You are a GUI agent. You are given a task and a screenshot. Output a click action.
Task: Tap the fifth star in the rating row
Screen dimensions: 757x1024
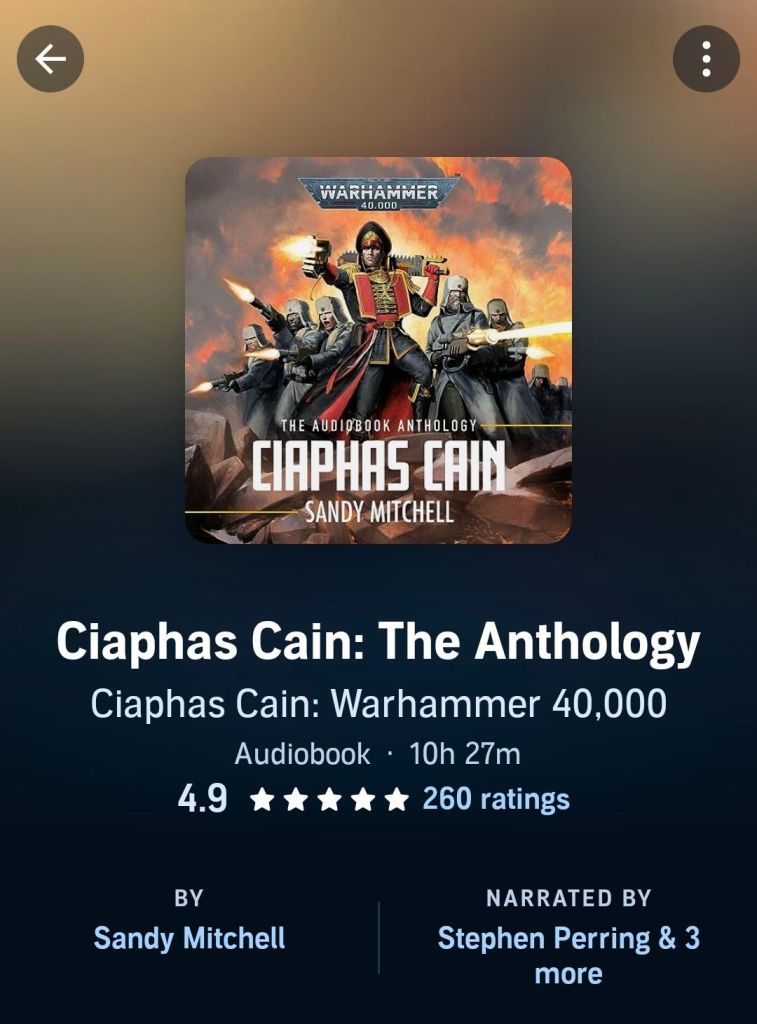tap(396, 799)
